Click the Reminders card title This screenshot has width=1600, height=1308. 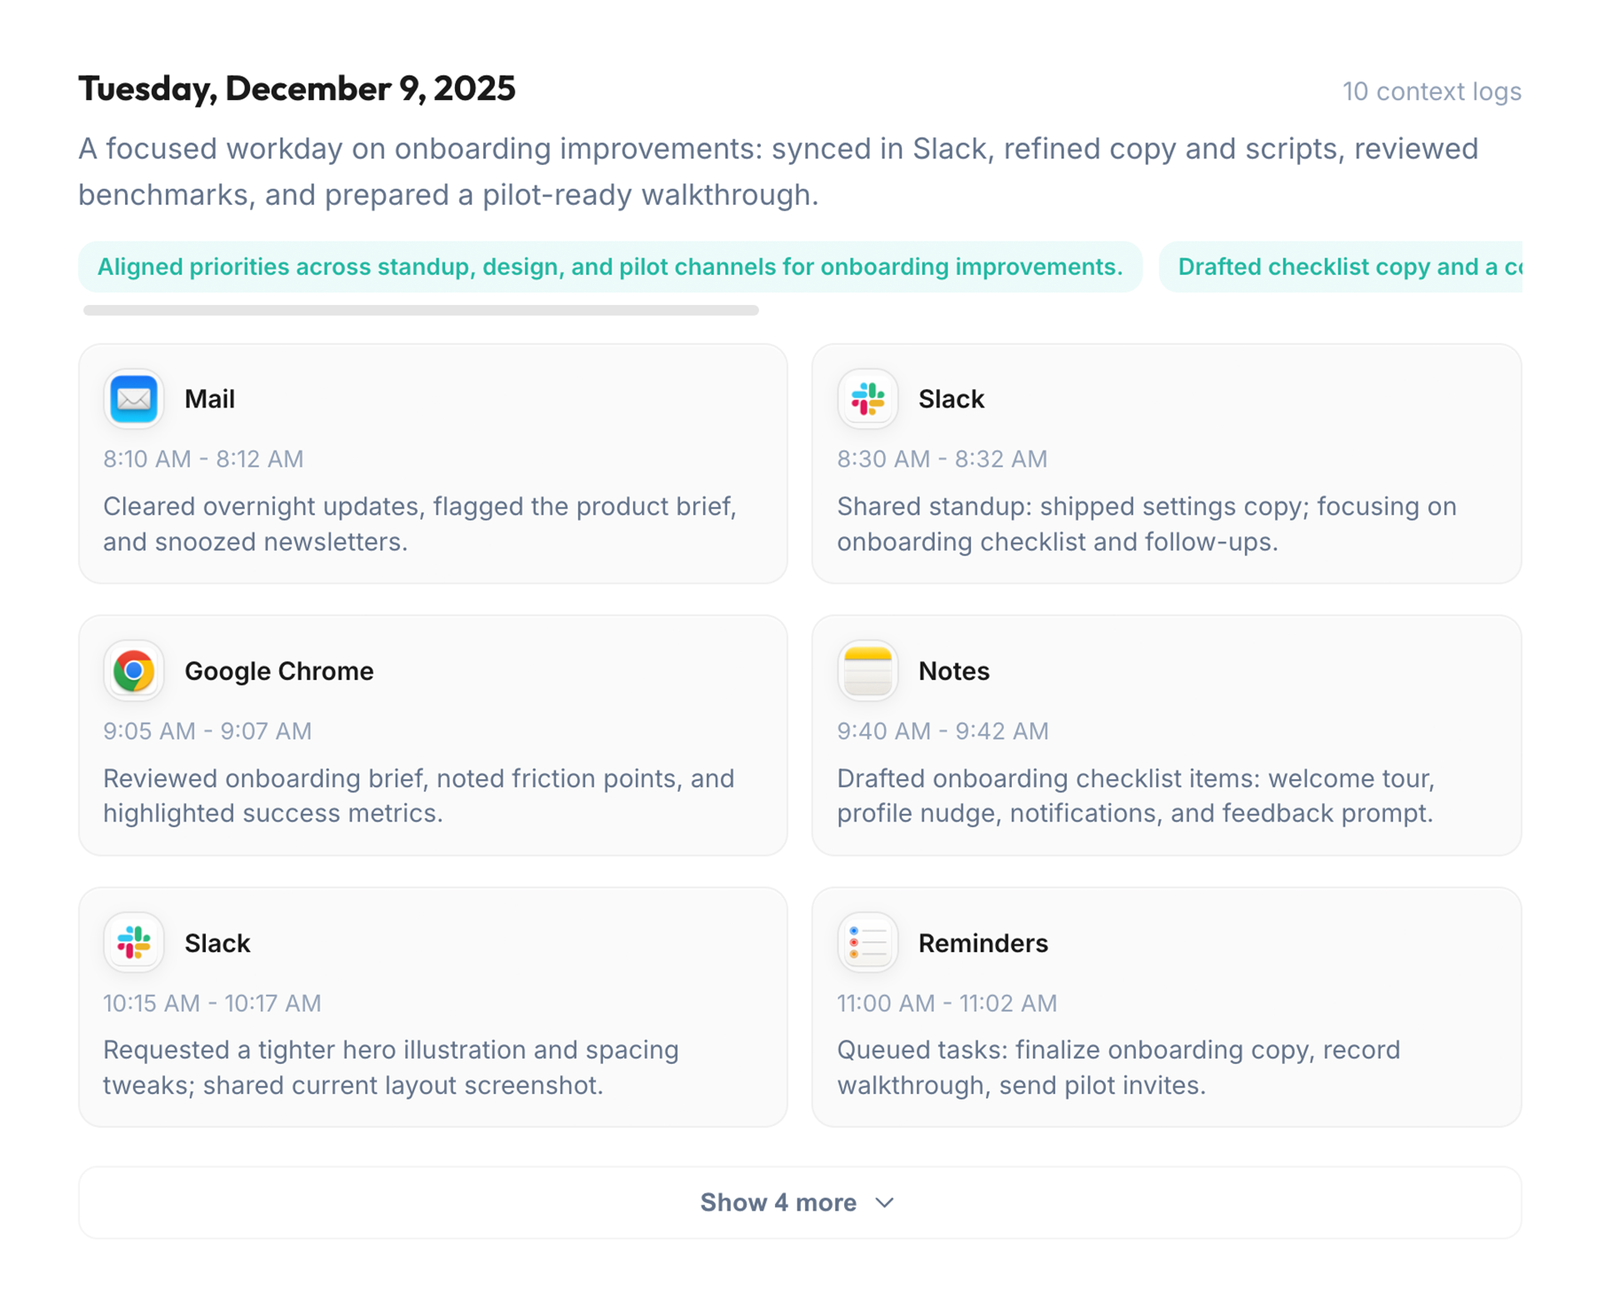pyautogui.click(x=983, y=943)
